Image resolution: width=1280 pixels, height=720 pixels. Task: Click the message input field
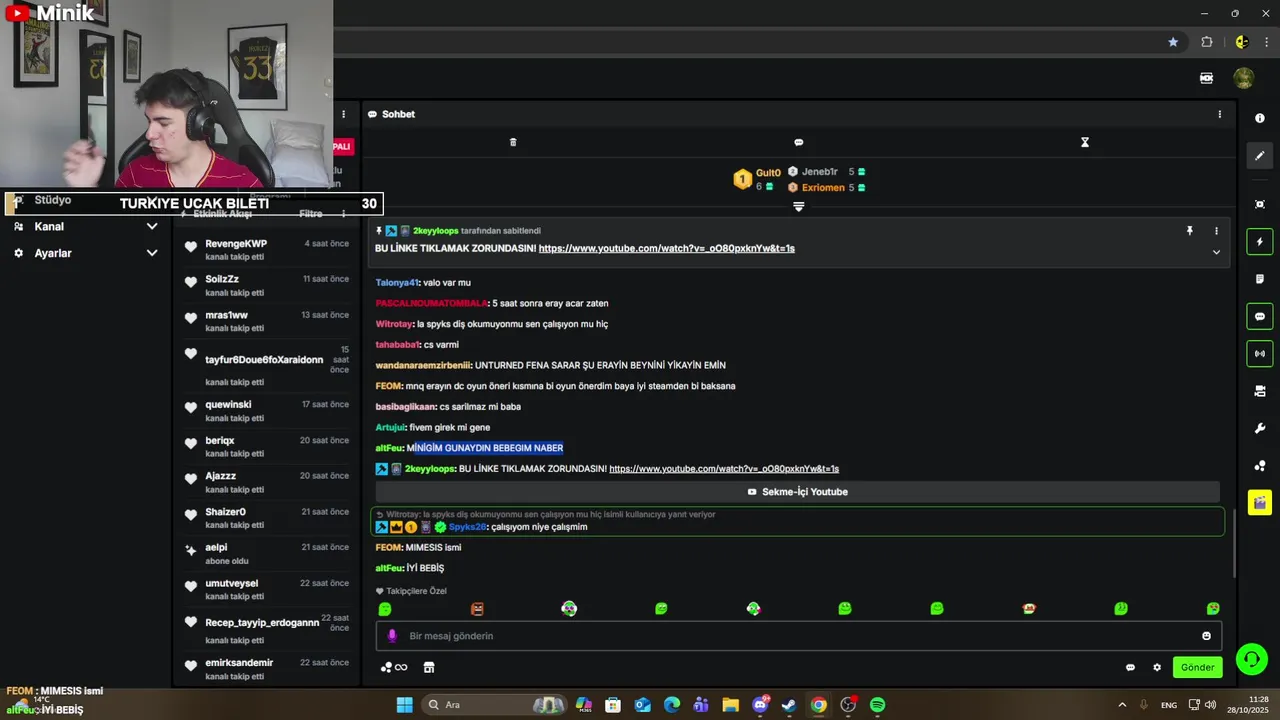coord(798,636)
